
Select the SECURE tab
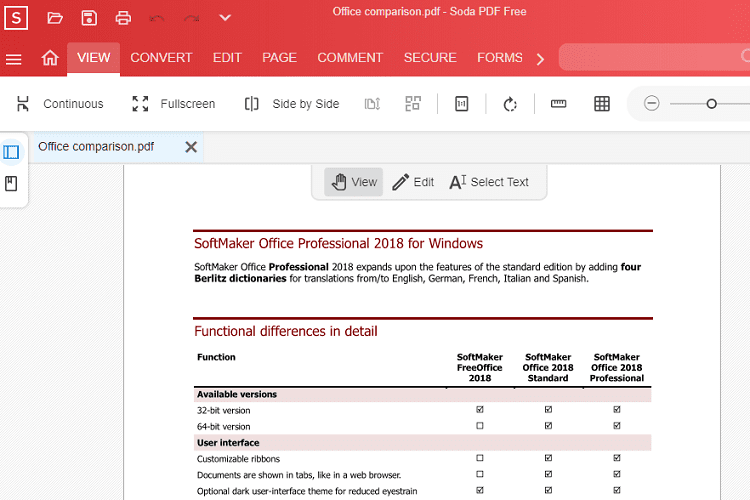[x=430, y=58]
